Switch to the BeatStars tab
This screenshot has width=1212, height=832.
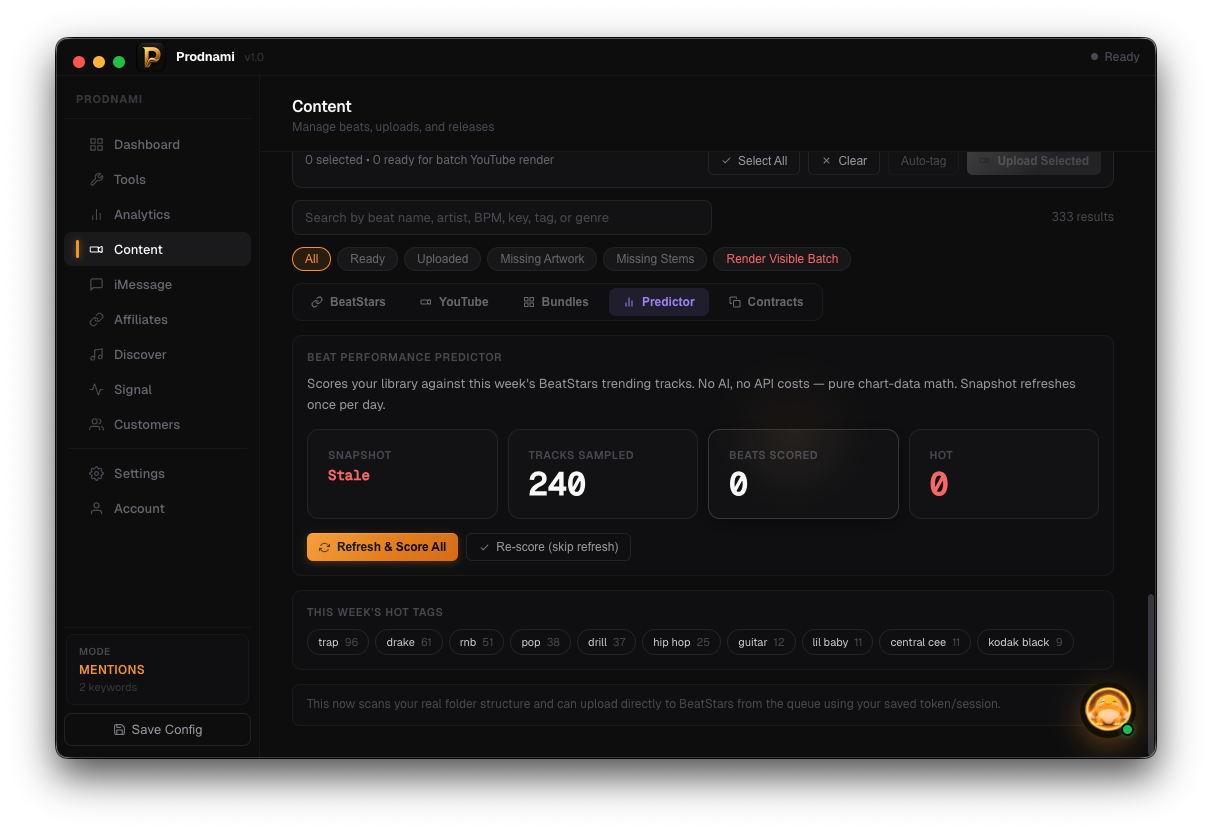click(347, 302)
